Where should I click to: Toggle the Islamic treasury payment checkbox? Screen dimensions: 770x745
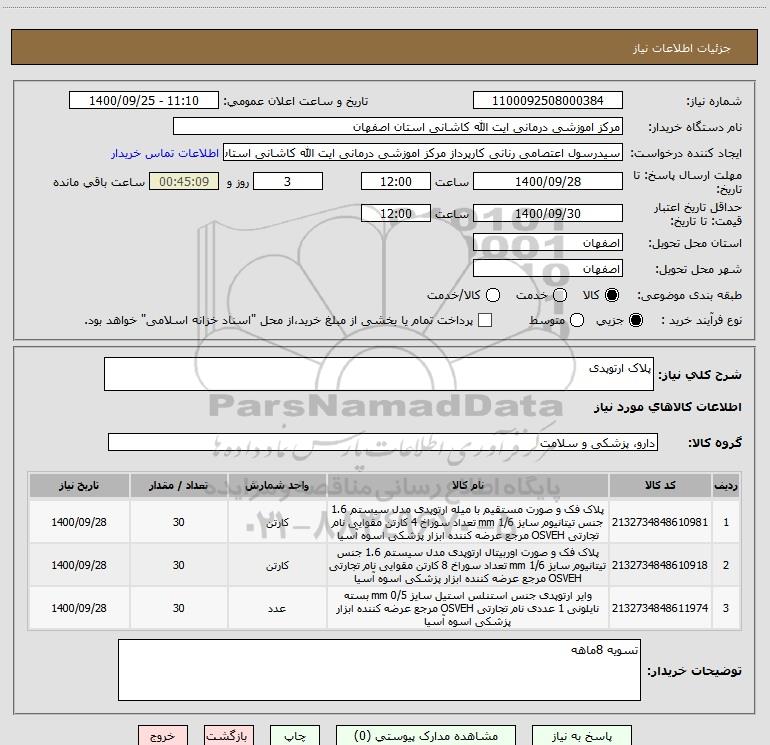click(485, 320)
